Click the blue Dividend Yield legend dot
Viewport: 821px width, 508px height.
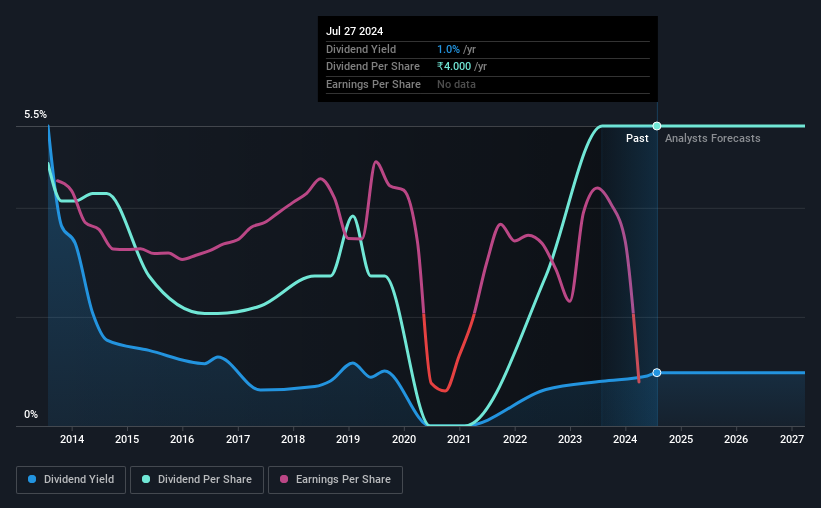32,479
